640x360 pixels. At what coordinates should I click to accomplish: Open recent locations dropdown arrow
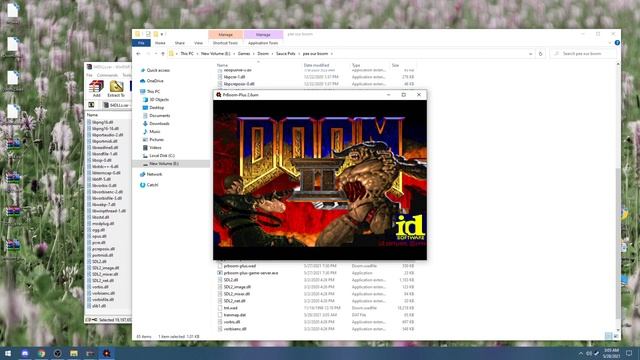coord(156,53)
